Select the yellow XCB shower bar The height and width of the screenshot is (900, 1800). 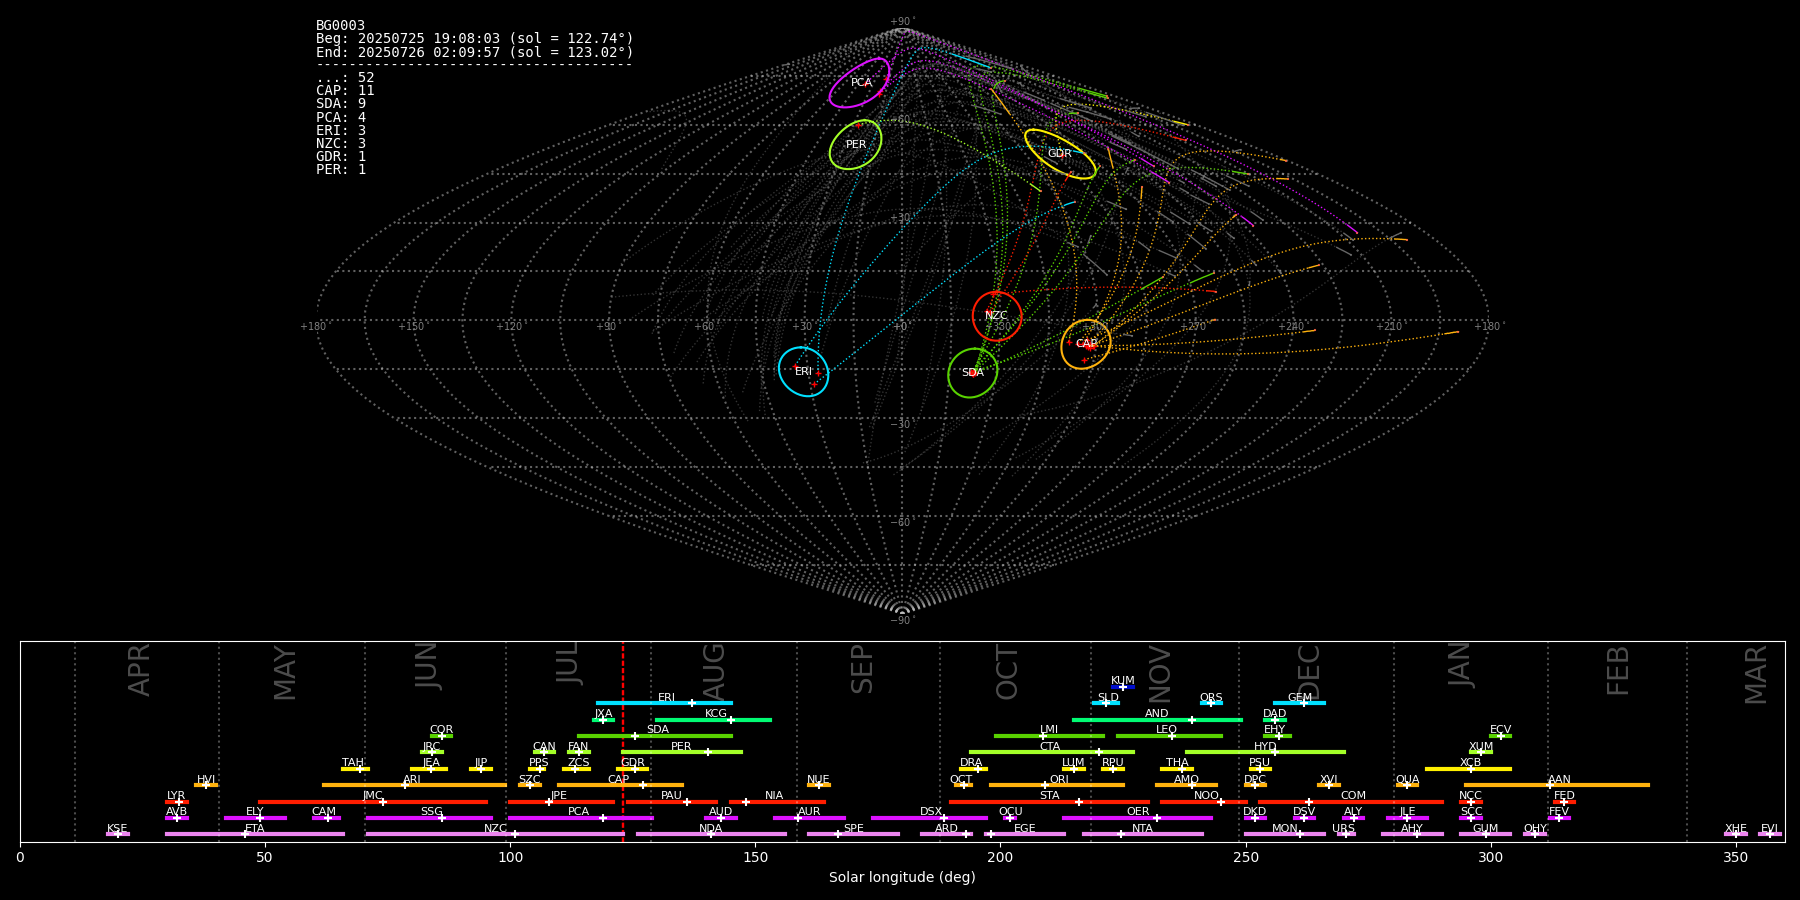(x=1468, y=769)
